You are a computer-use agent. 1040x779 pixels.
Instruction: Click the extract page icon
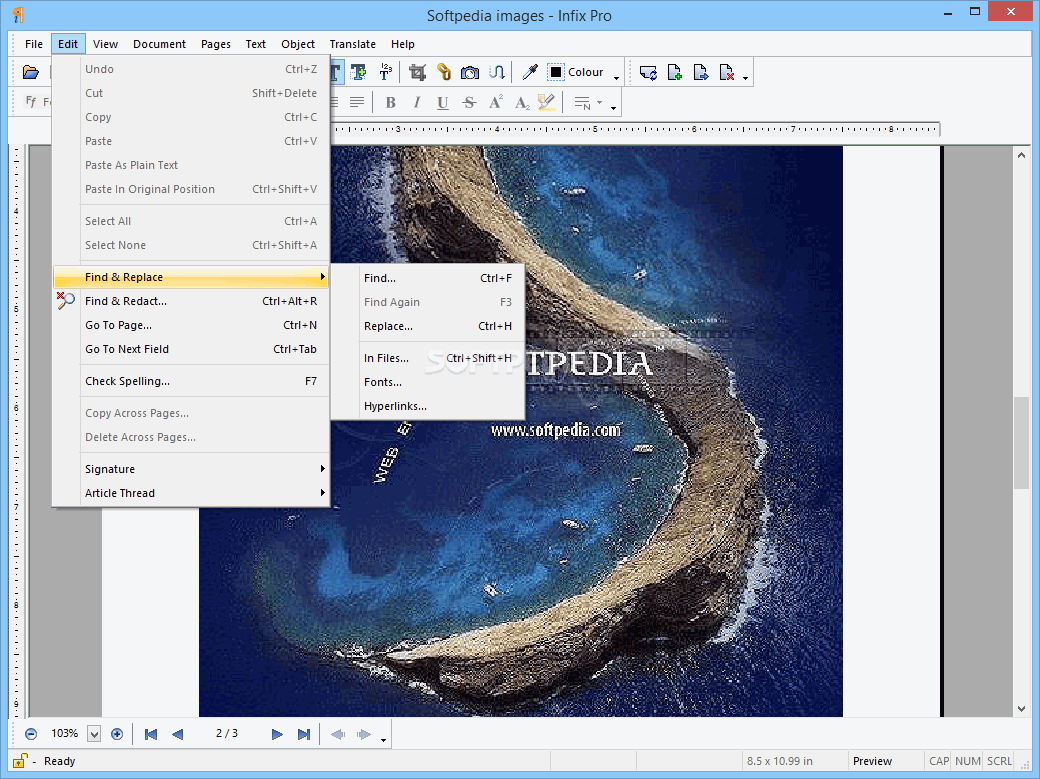tap(700, 72)
